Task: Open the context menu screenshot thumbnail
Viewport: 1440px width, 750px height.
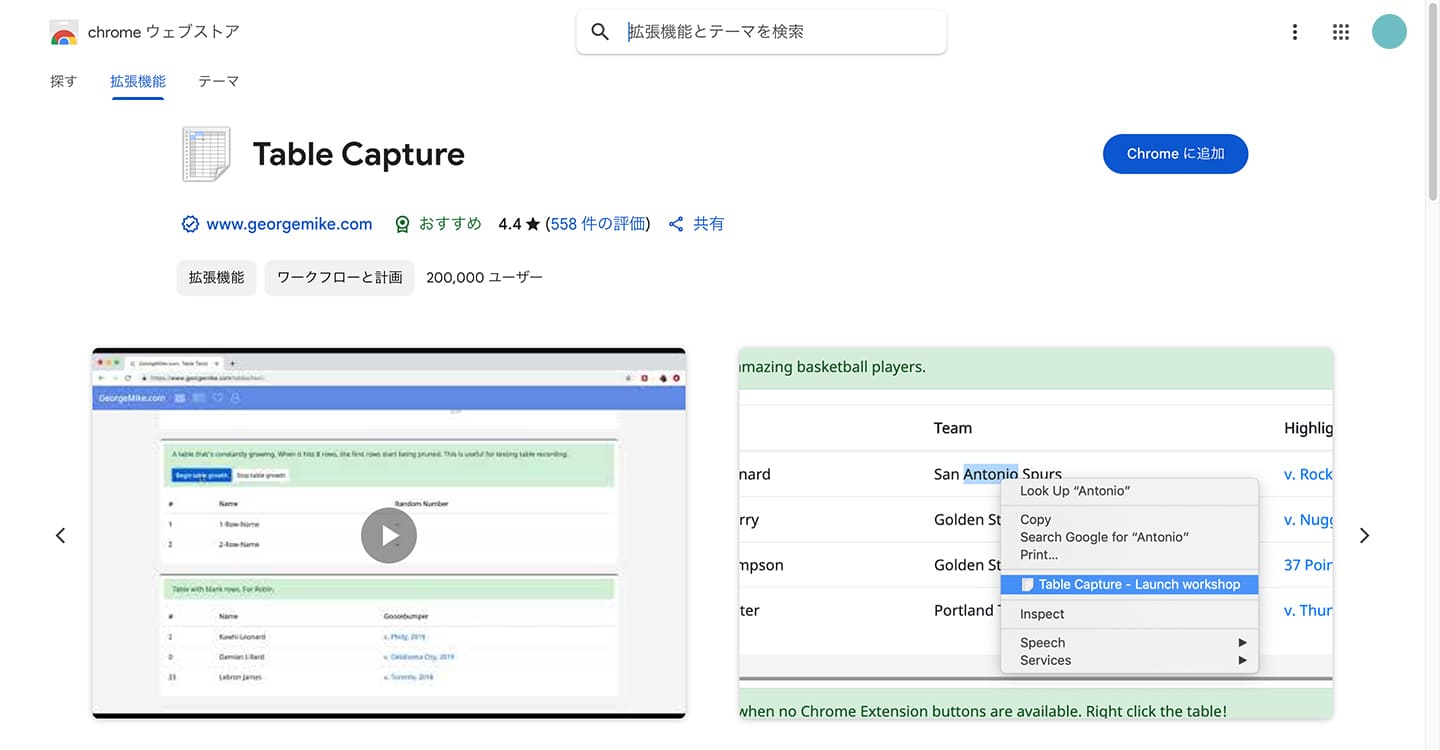Action: click(1036, 533)
